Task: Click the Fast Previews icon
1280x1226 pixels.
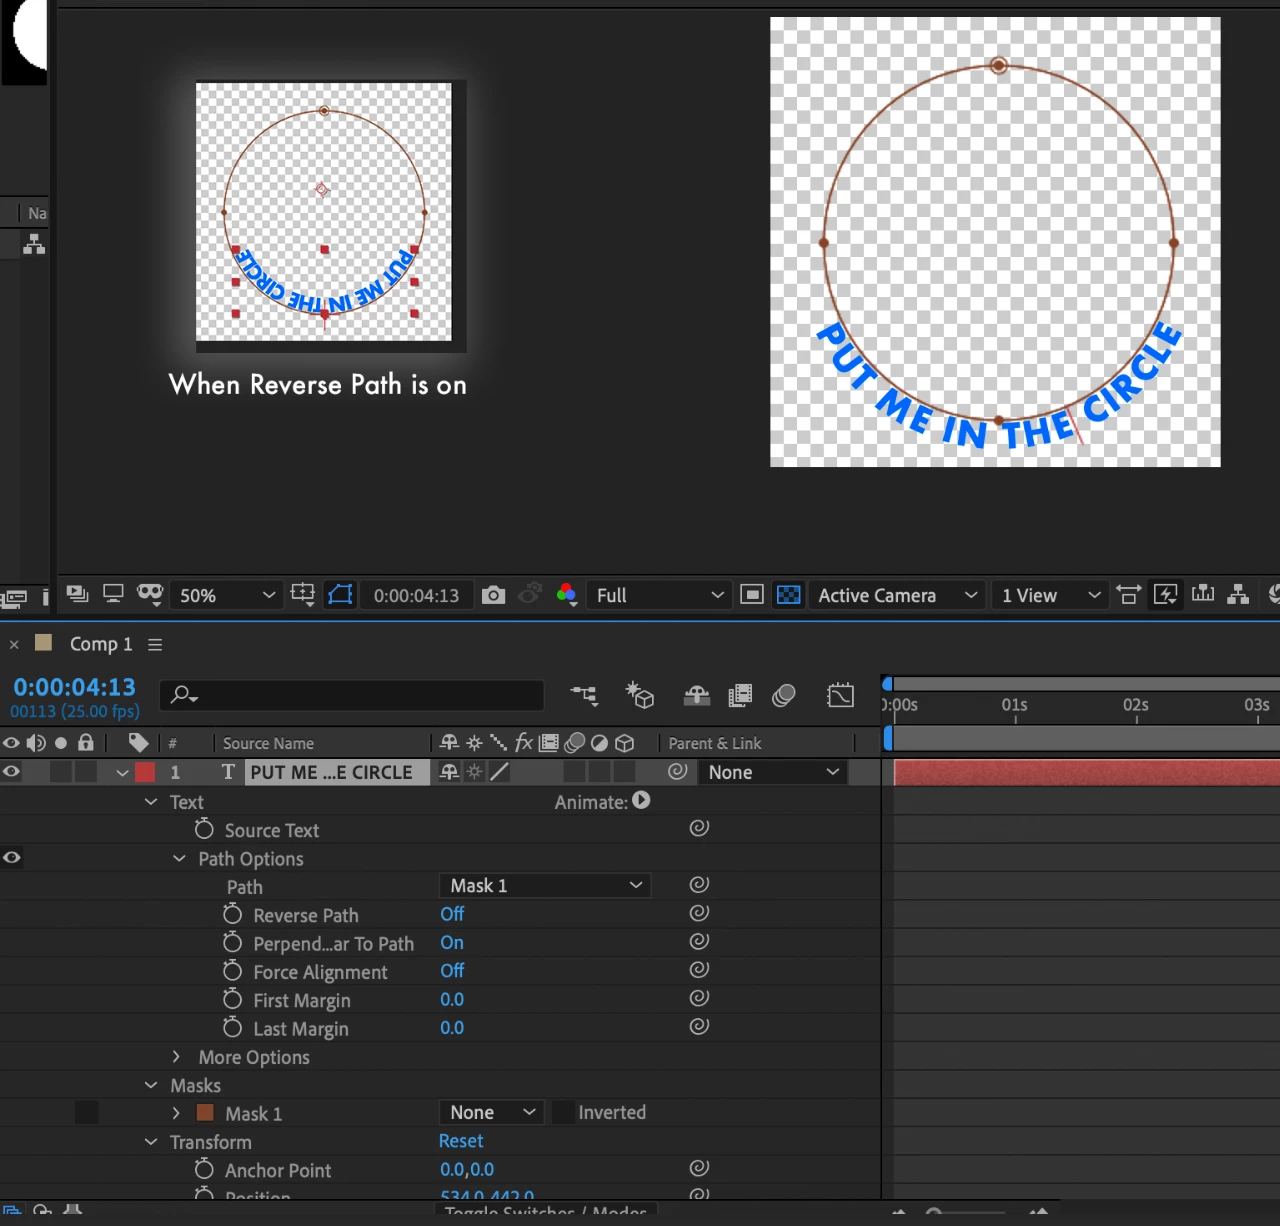Action: [x=1165, y=595]
